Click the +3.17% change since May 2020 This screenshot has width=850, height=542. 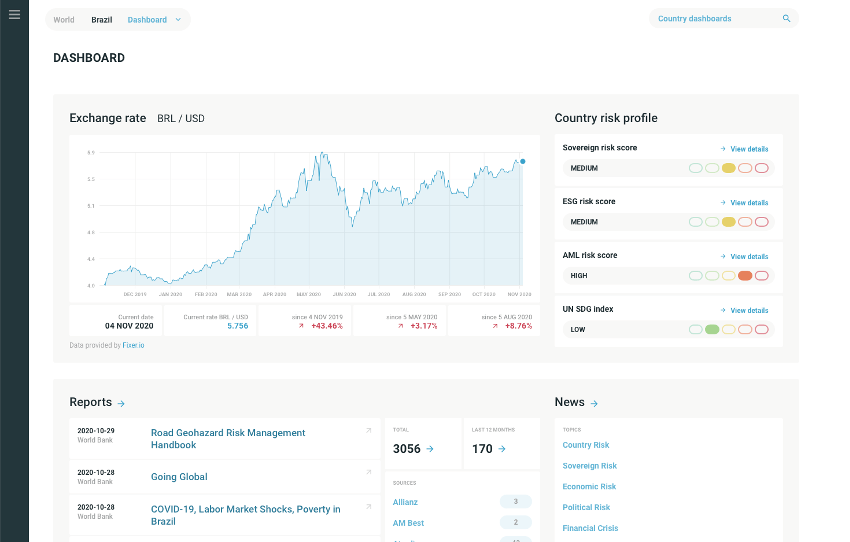click(x=423, y=326)
